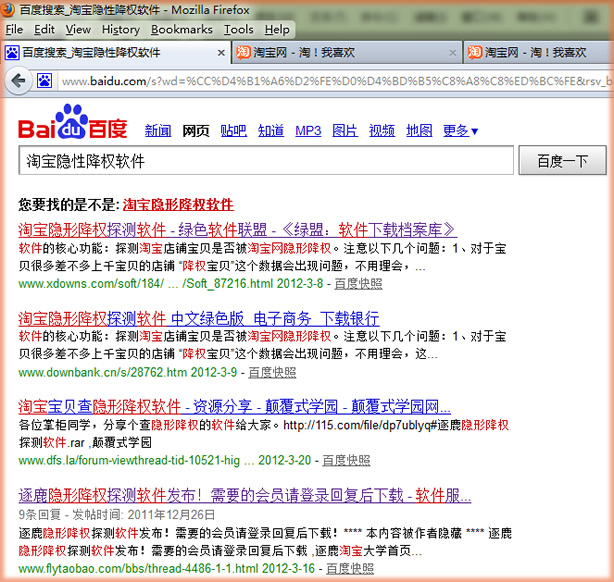Open the first result from 绿色软件联盟
614x582 pixels.
(237, 229)
